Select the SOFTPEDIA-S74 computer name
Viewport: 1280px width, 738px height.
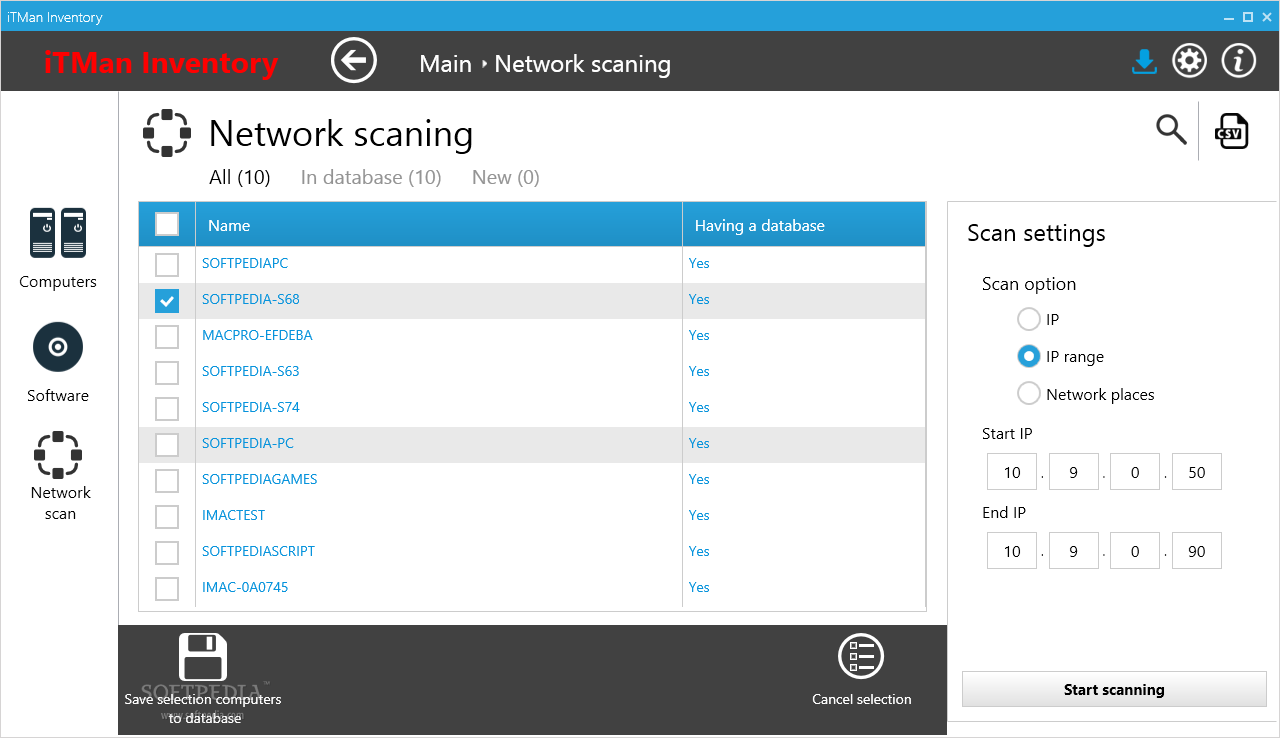(x=251, y=407)
